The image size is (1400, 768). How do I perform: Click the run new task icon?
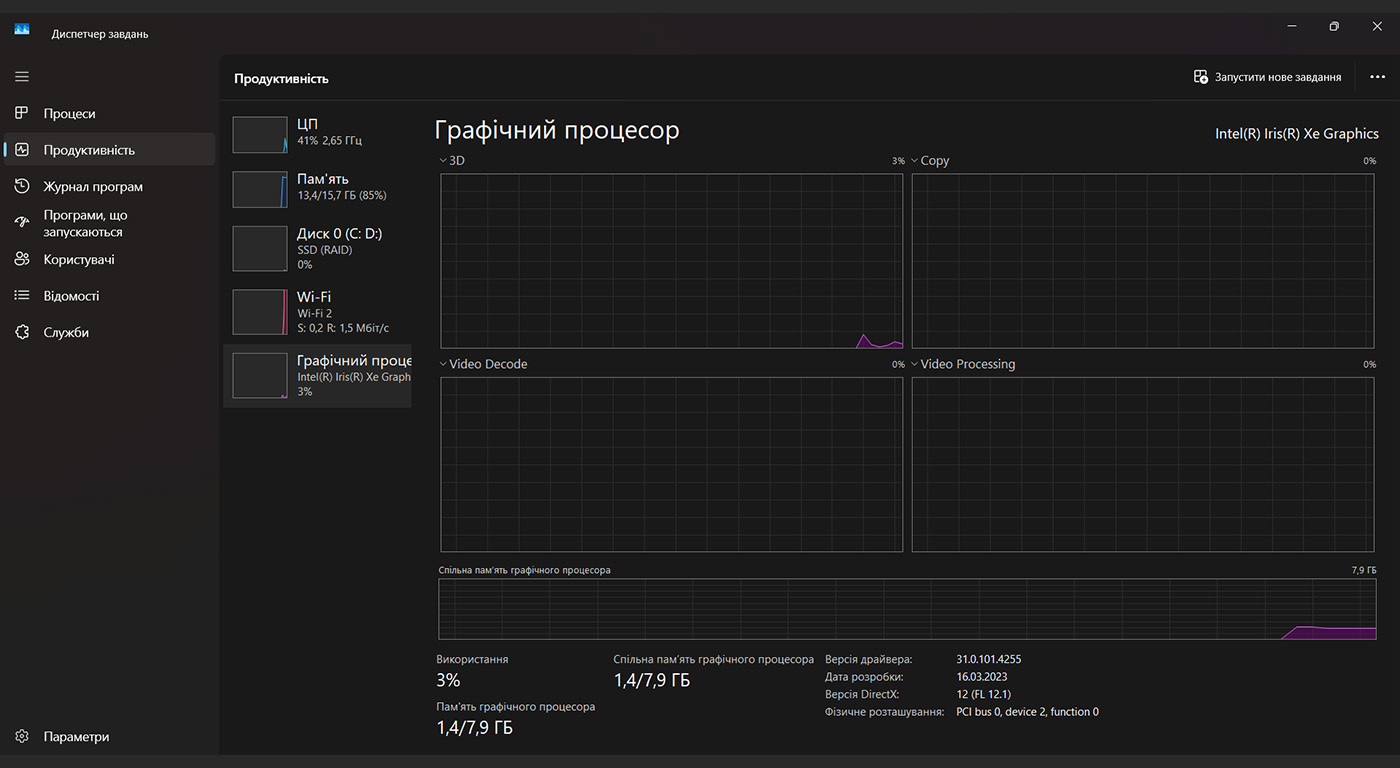[x=1201, y=77]
